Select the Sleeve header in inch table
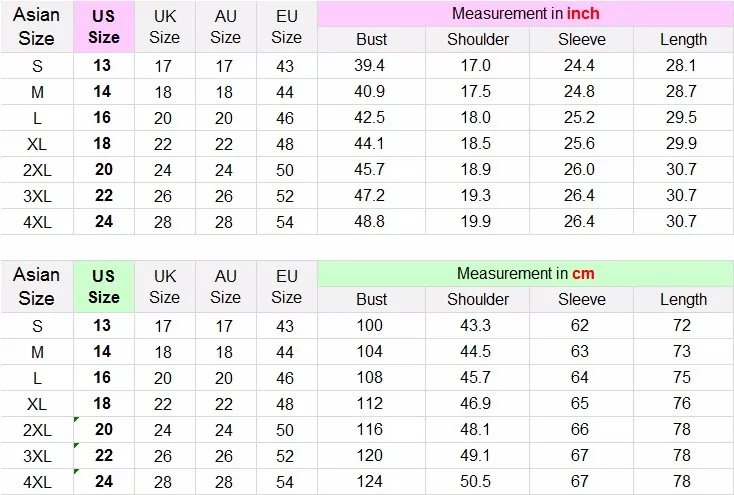Viewport: 734px width, 495px height. pos(581,39)
